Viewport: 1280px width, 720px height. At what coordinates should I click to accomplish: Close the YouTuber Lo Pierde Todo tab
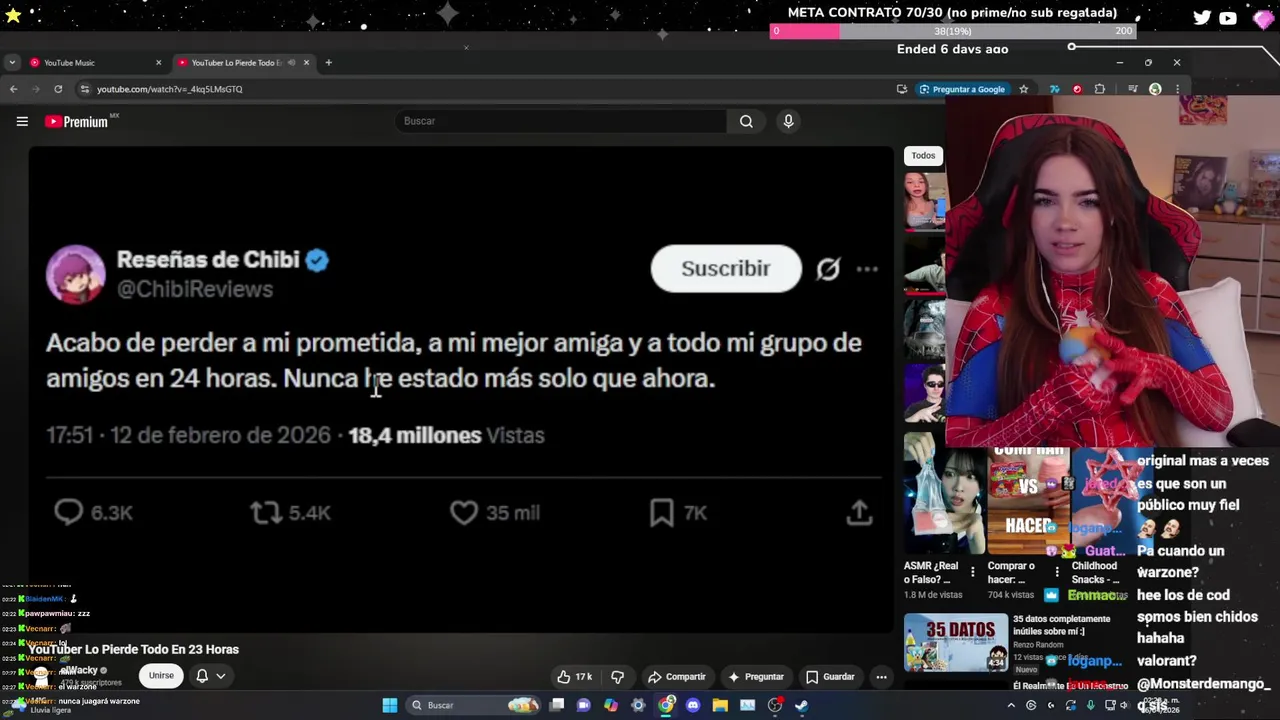306,63
